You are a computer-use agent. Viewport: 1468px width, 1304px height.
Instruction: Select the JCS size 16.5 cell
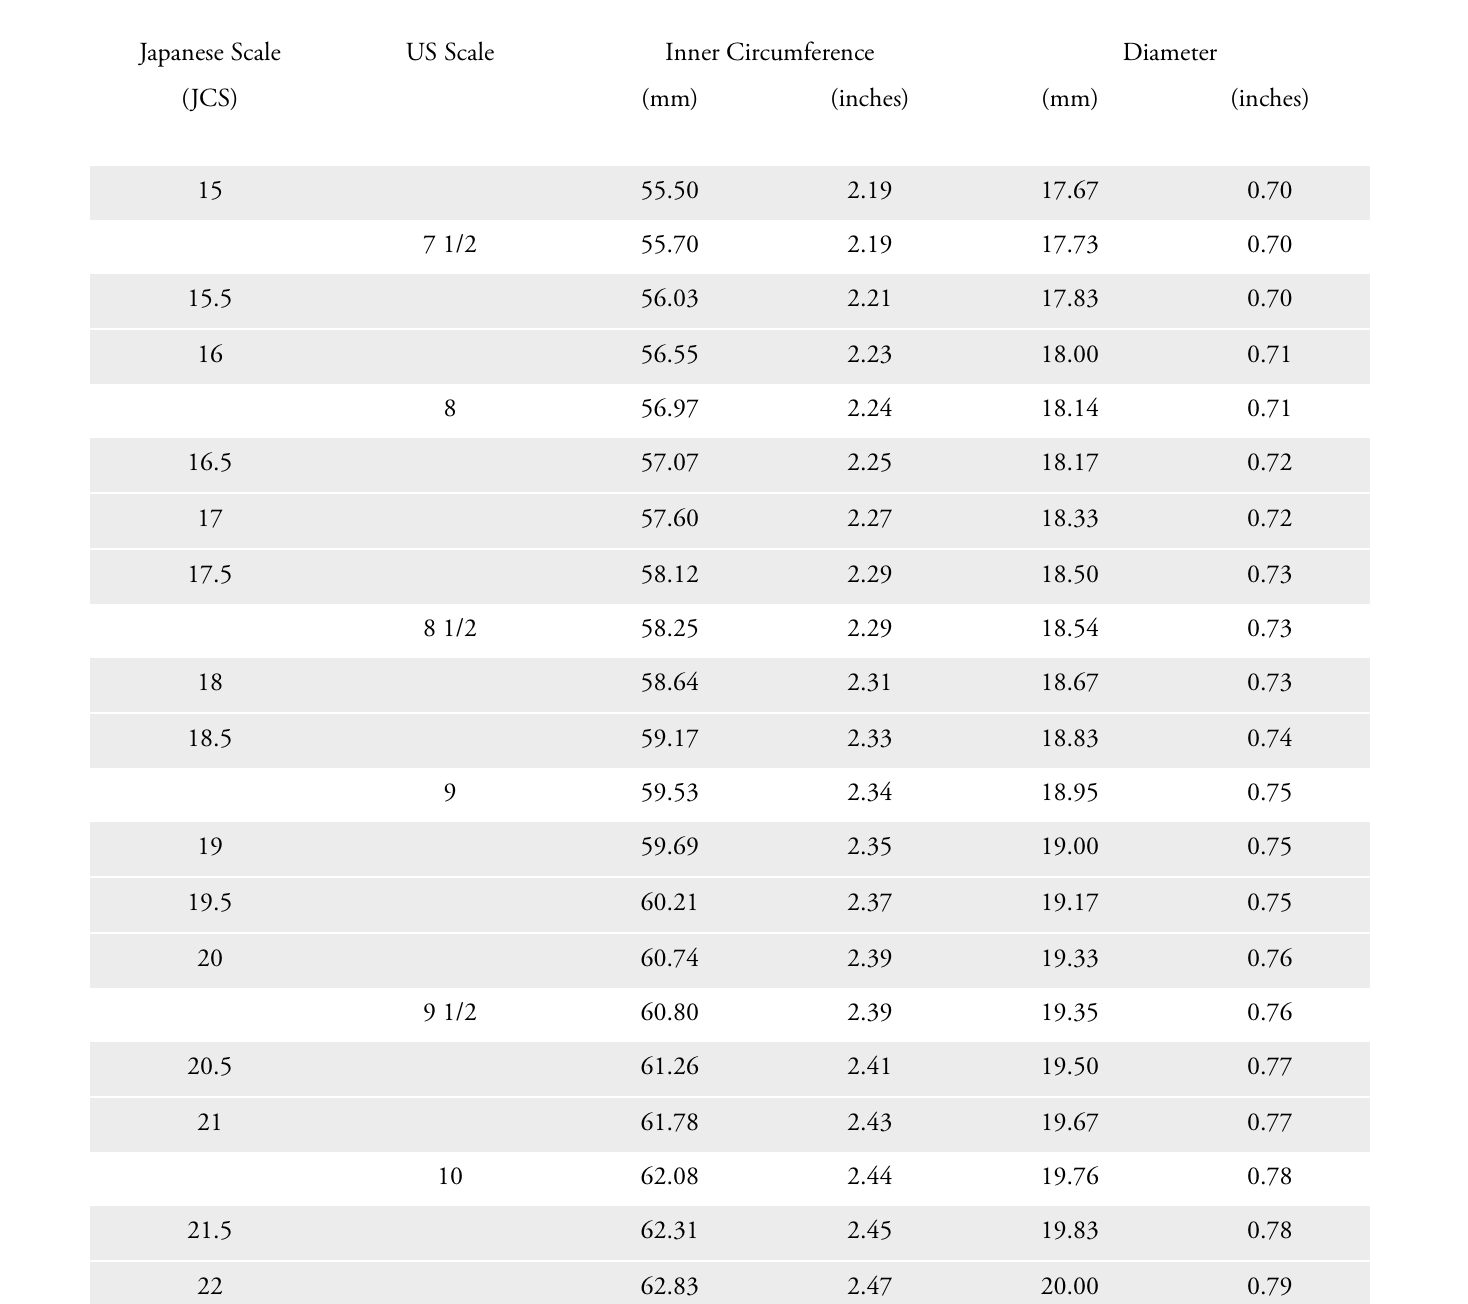pyautogui.click(x=210, y=463)
